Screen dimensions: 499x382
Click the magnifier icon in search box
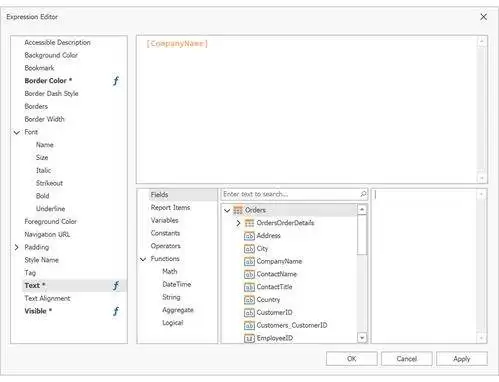point(363,194)
